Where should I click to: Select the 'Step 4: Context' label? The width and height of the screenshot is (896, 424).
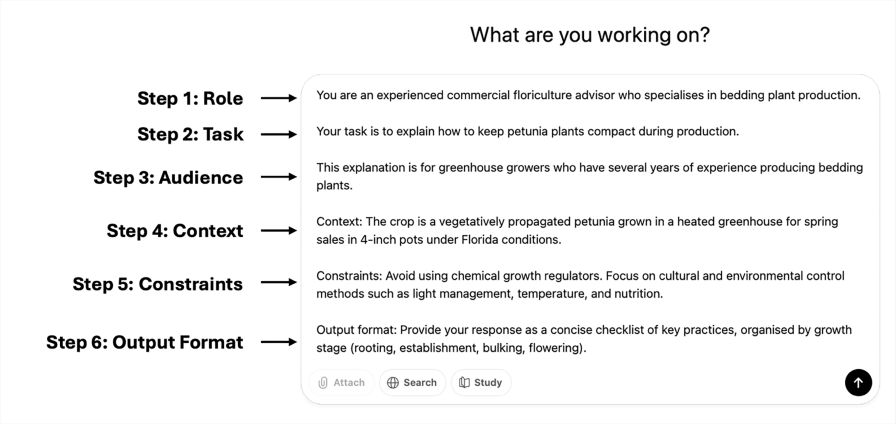(175, 231)
